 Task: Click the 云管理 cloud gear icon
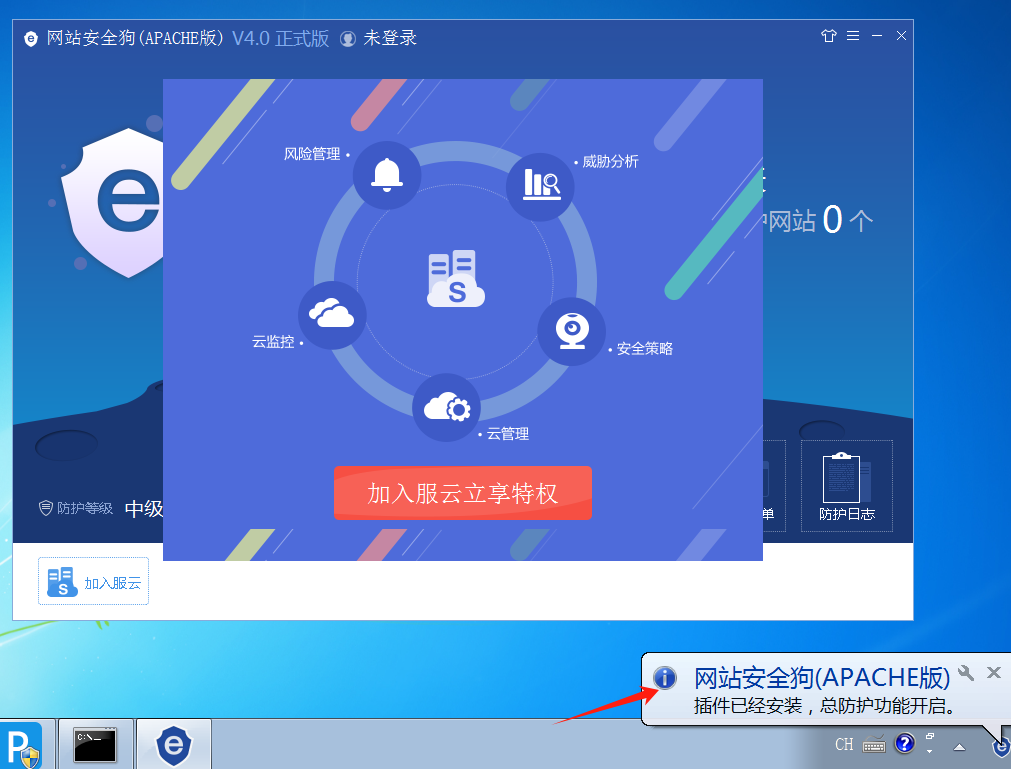pos(447,407)
